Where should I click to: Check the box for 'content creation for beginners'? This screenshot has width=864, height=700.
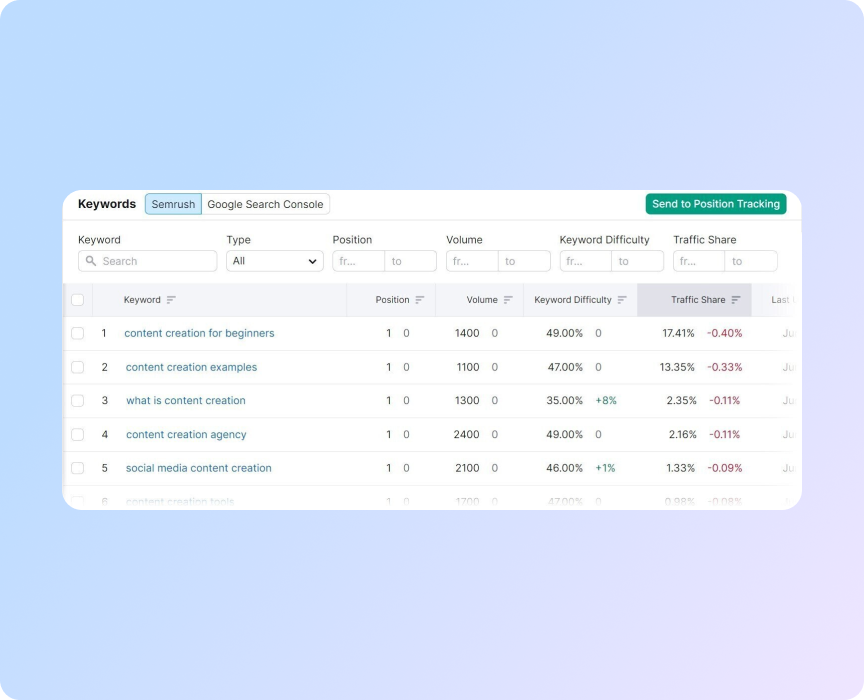78,333
